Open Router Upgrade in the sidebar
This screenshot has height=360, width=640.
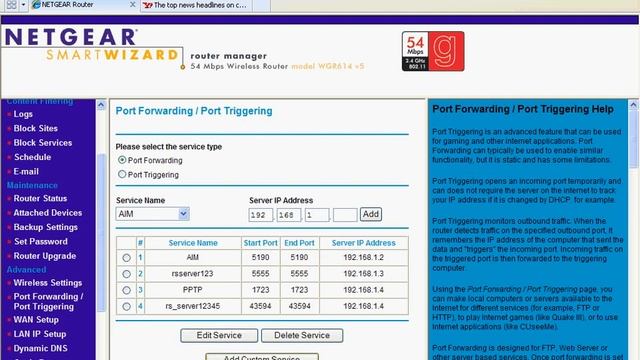[45, 256]
